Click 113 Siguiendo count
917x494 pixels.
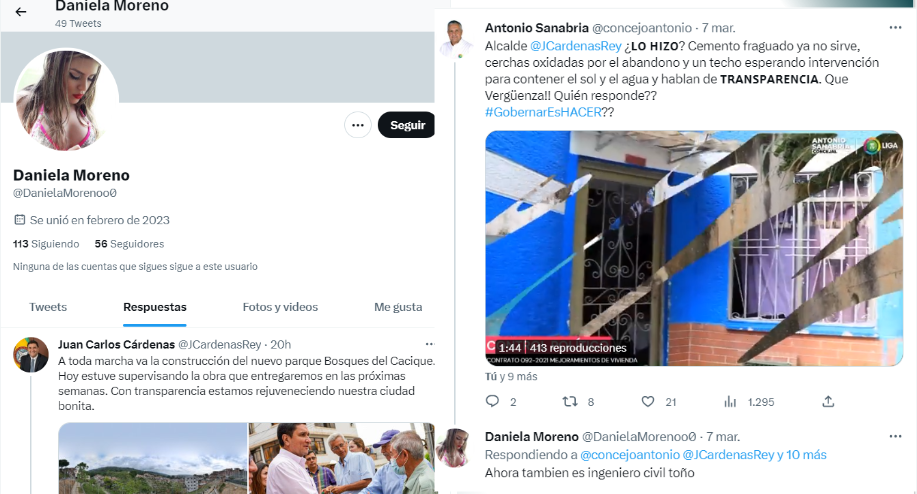click(46, 244)
